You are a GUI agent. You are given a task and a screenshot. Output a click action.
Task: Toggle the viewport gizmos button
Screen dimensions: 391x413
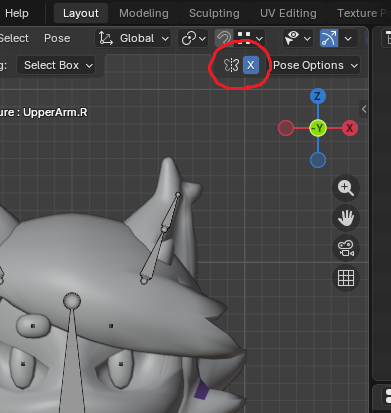pyautogui.click(x=329, y=38)
